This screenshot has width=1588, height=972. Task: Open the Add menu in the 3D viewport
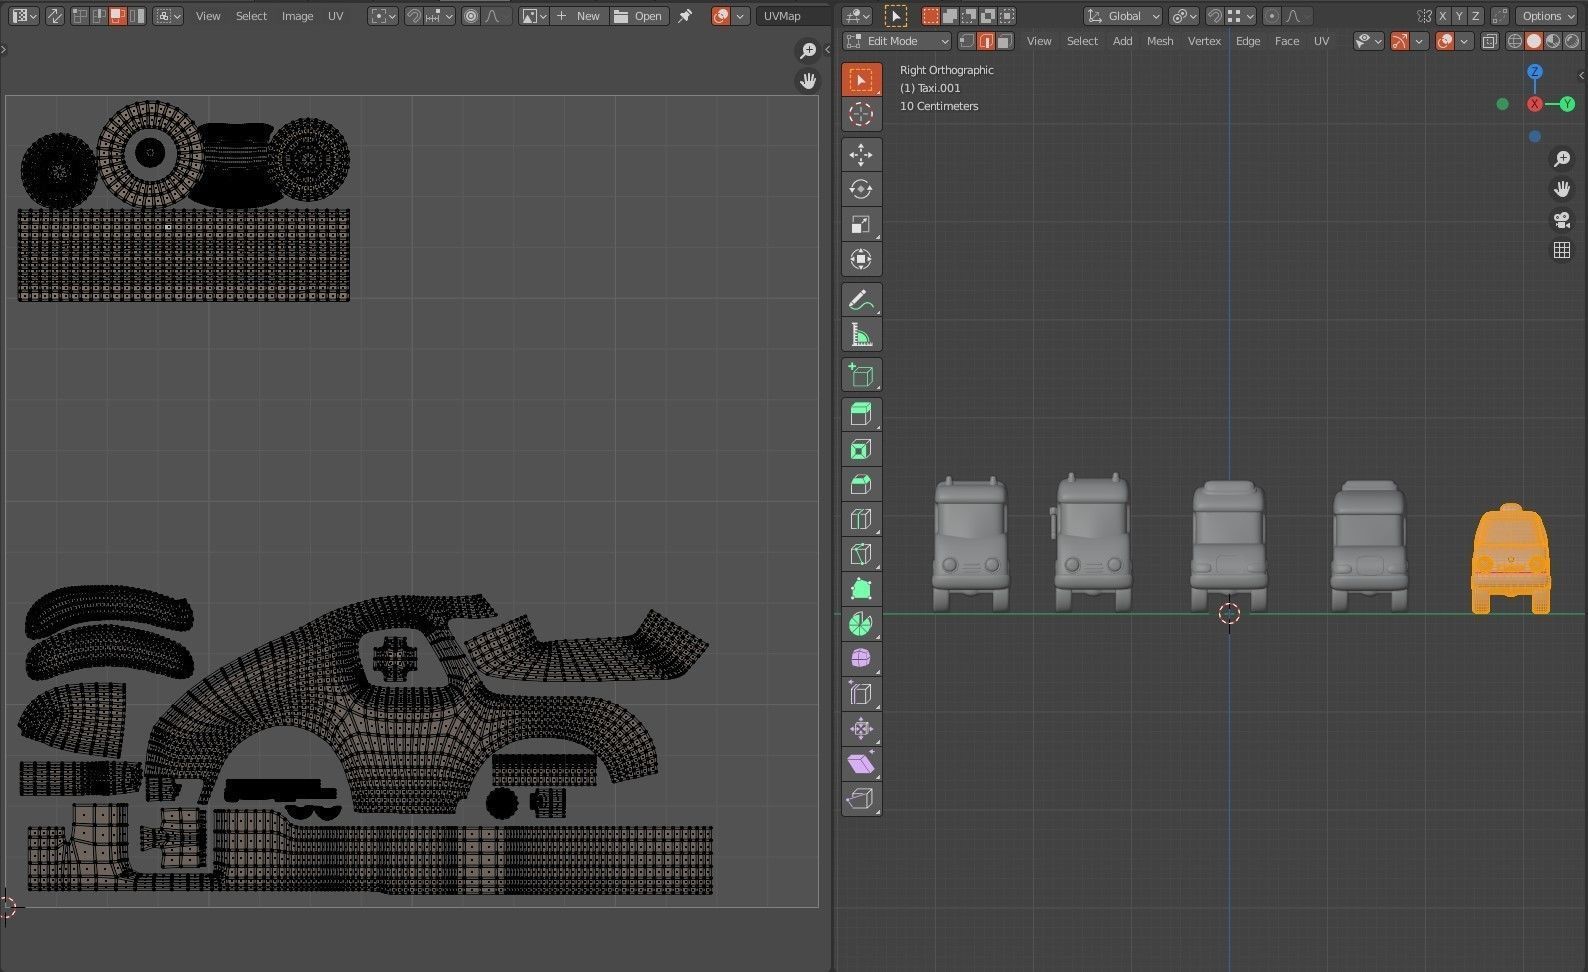coord(1123,41)
